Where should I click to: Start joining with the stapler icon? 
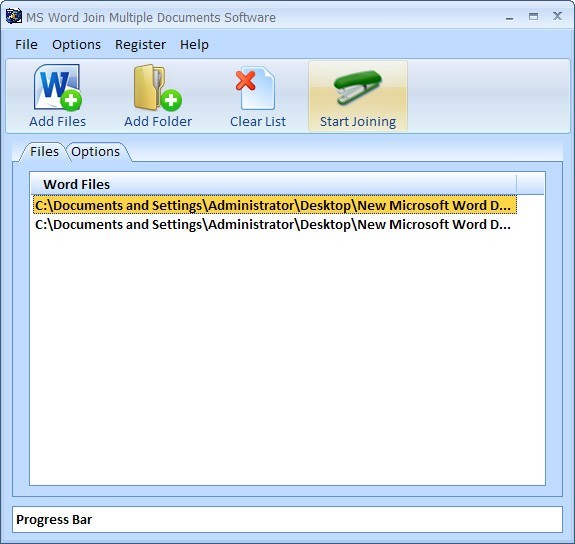point(358,88)
